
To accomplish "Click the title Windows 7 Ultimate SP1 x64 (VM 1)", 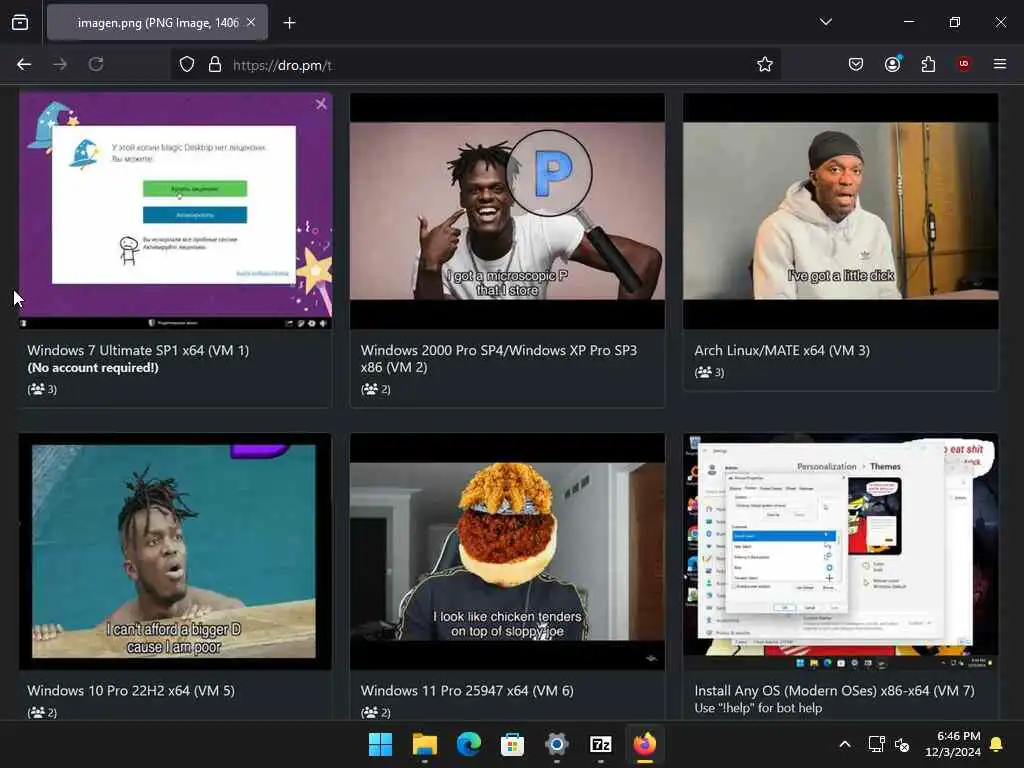I will coord(138,350).
